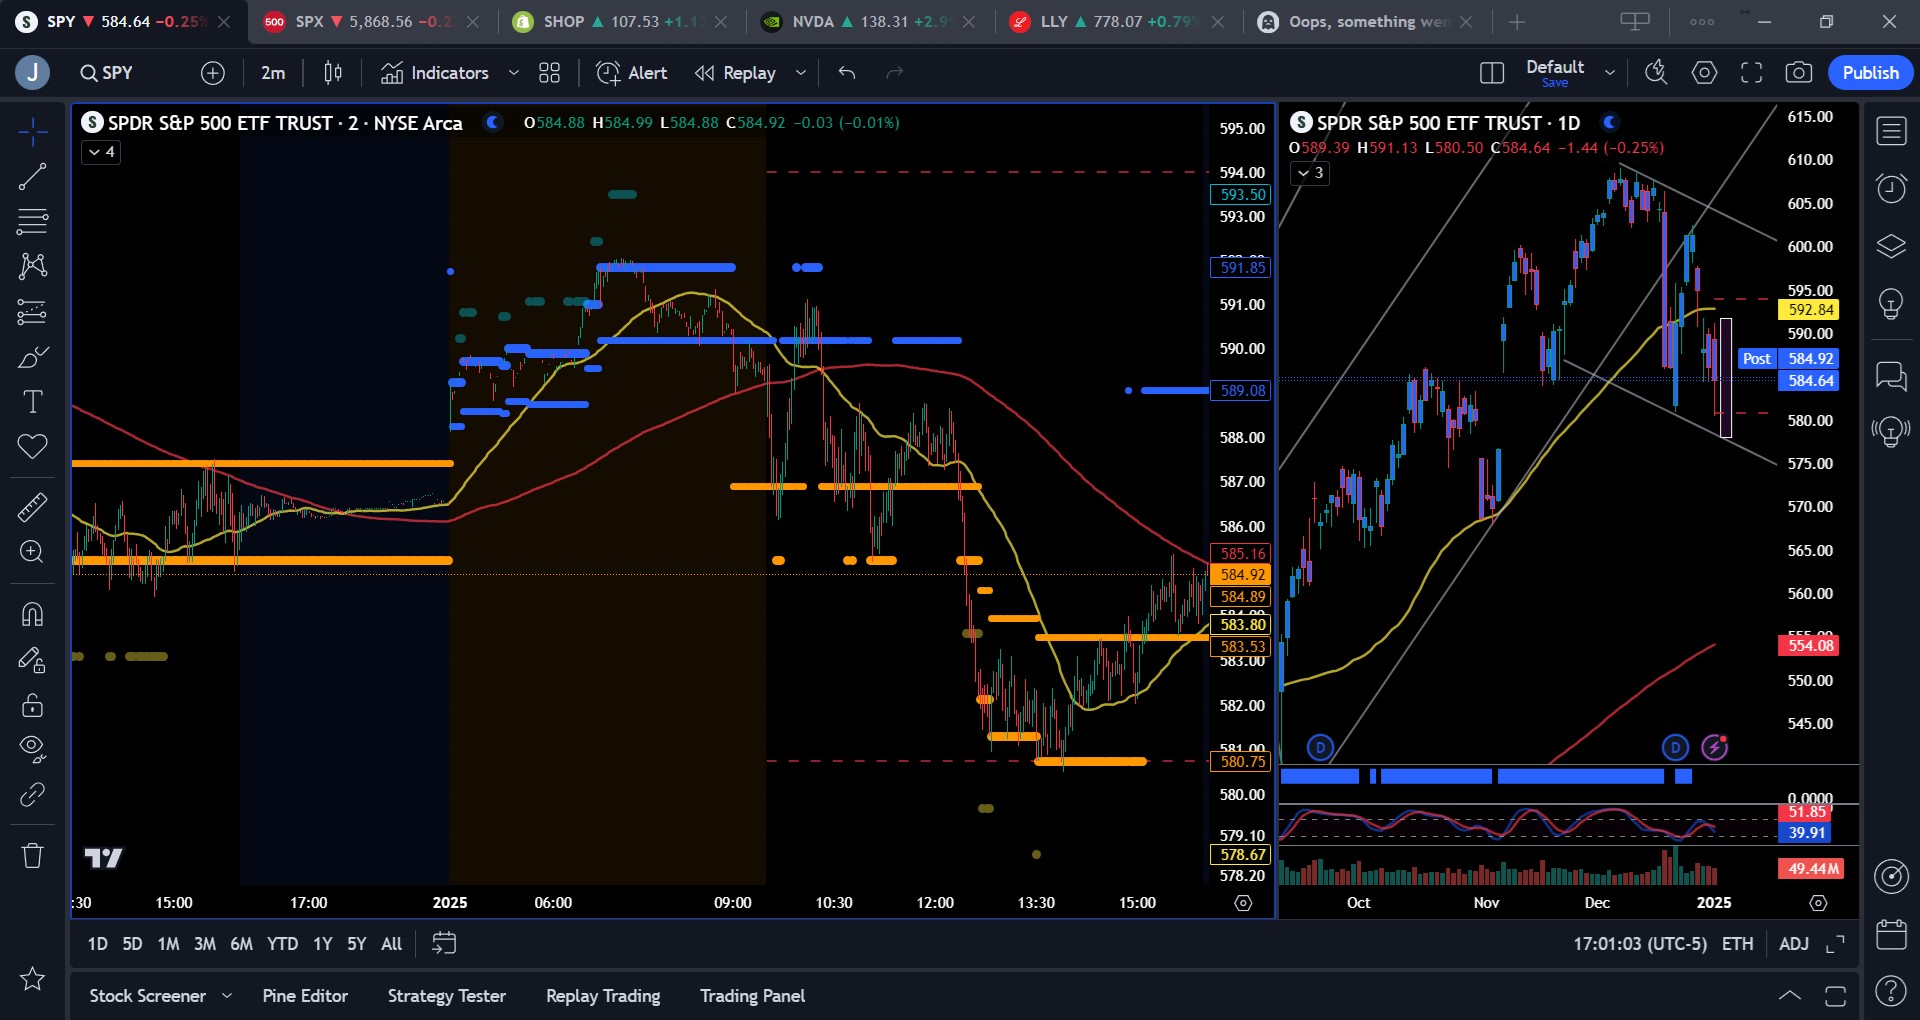Open the object tree layers panel

(x=1891, y=246)
